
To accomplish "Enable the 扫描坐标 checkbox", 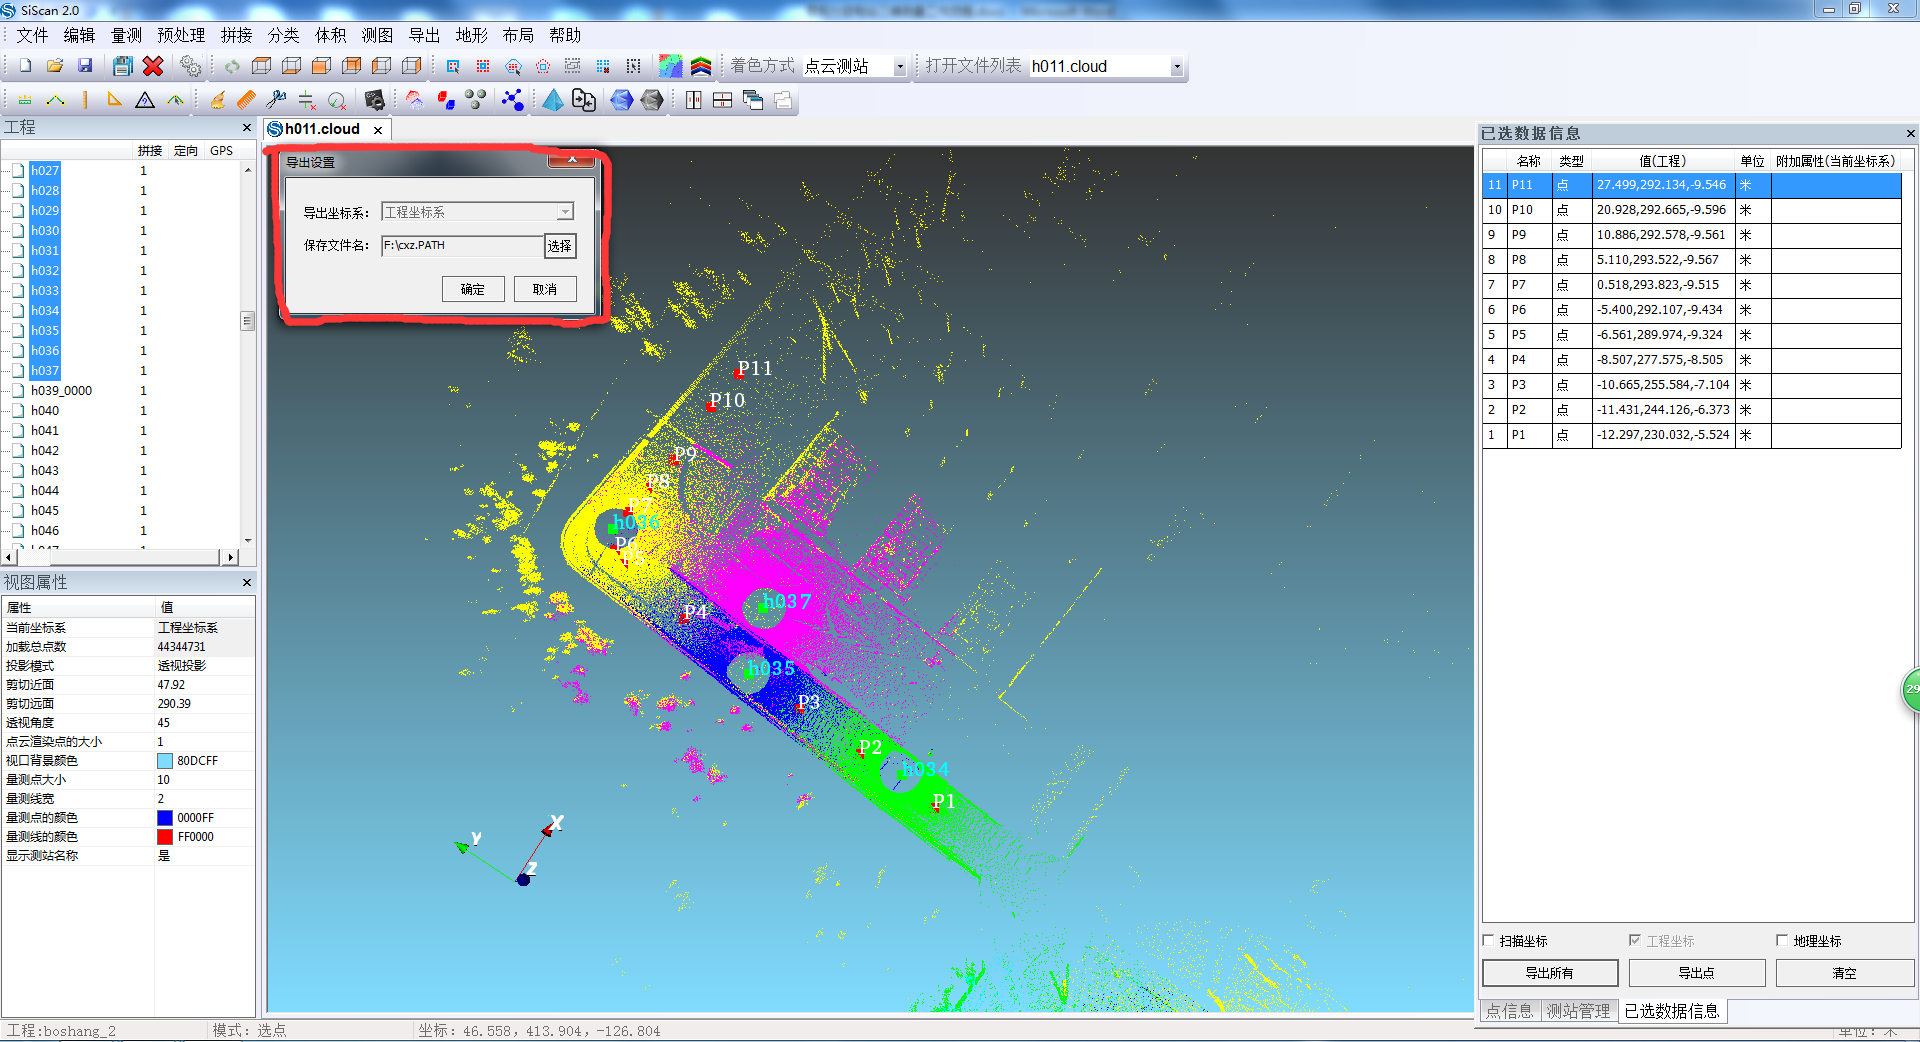I will [1489, 940].
